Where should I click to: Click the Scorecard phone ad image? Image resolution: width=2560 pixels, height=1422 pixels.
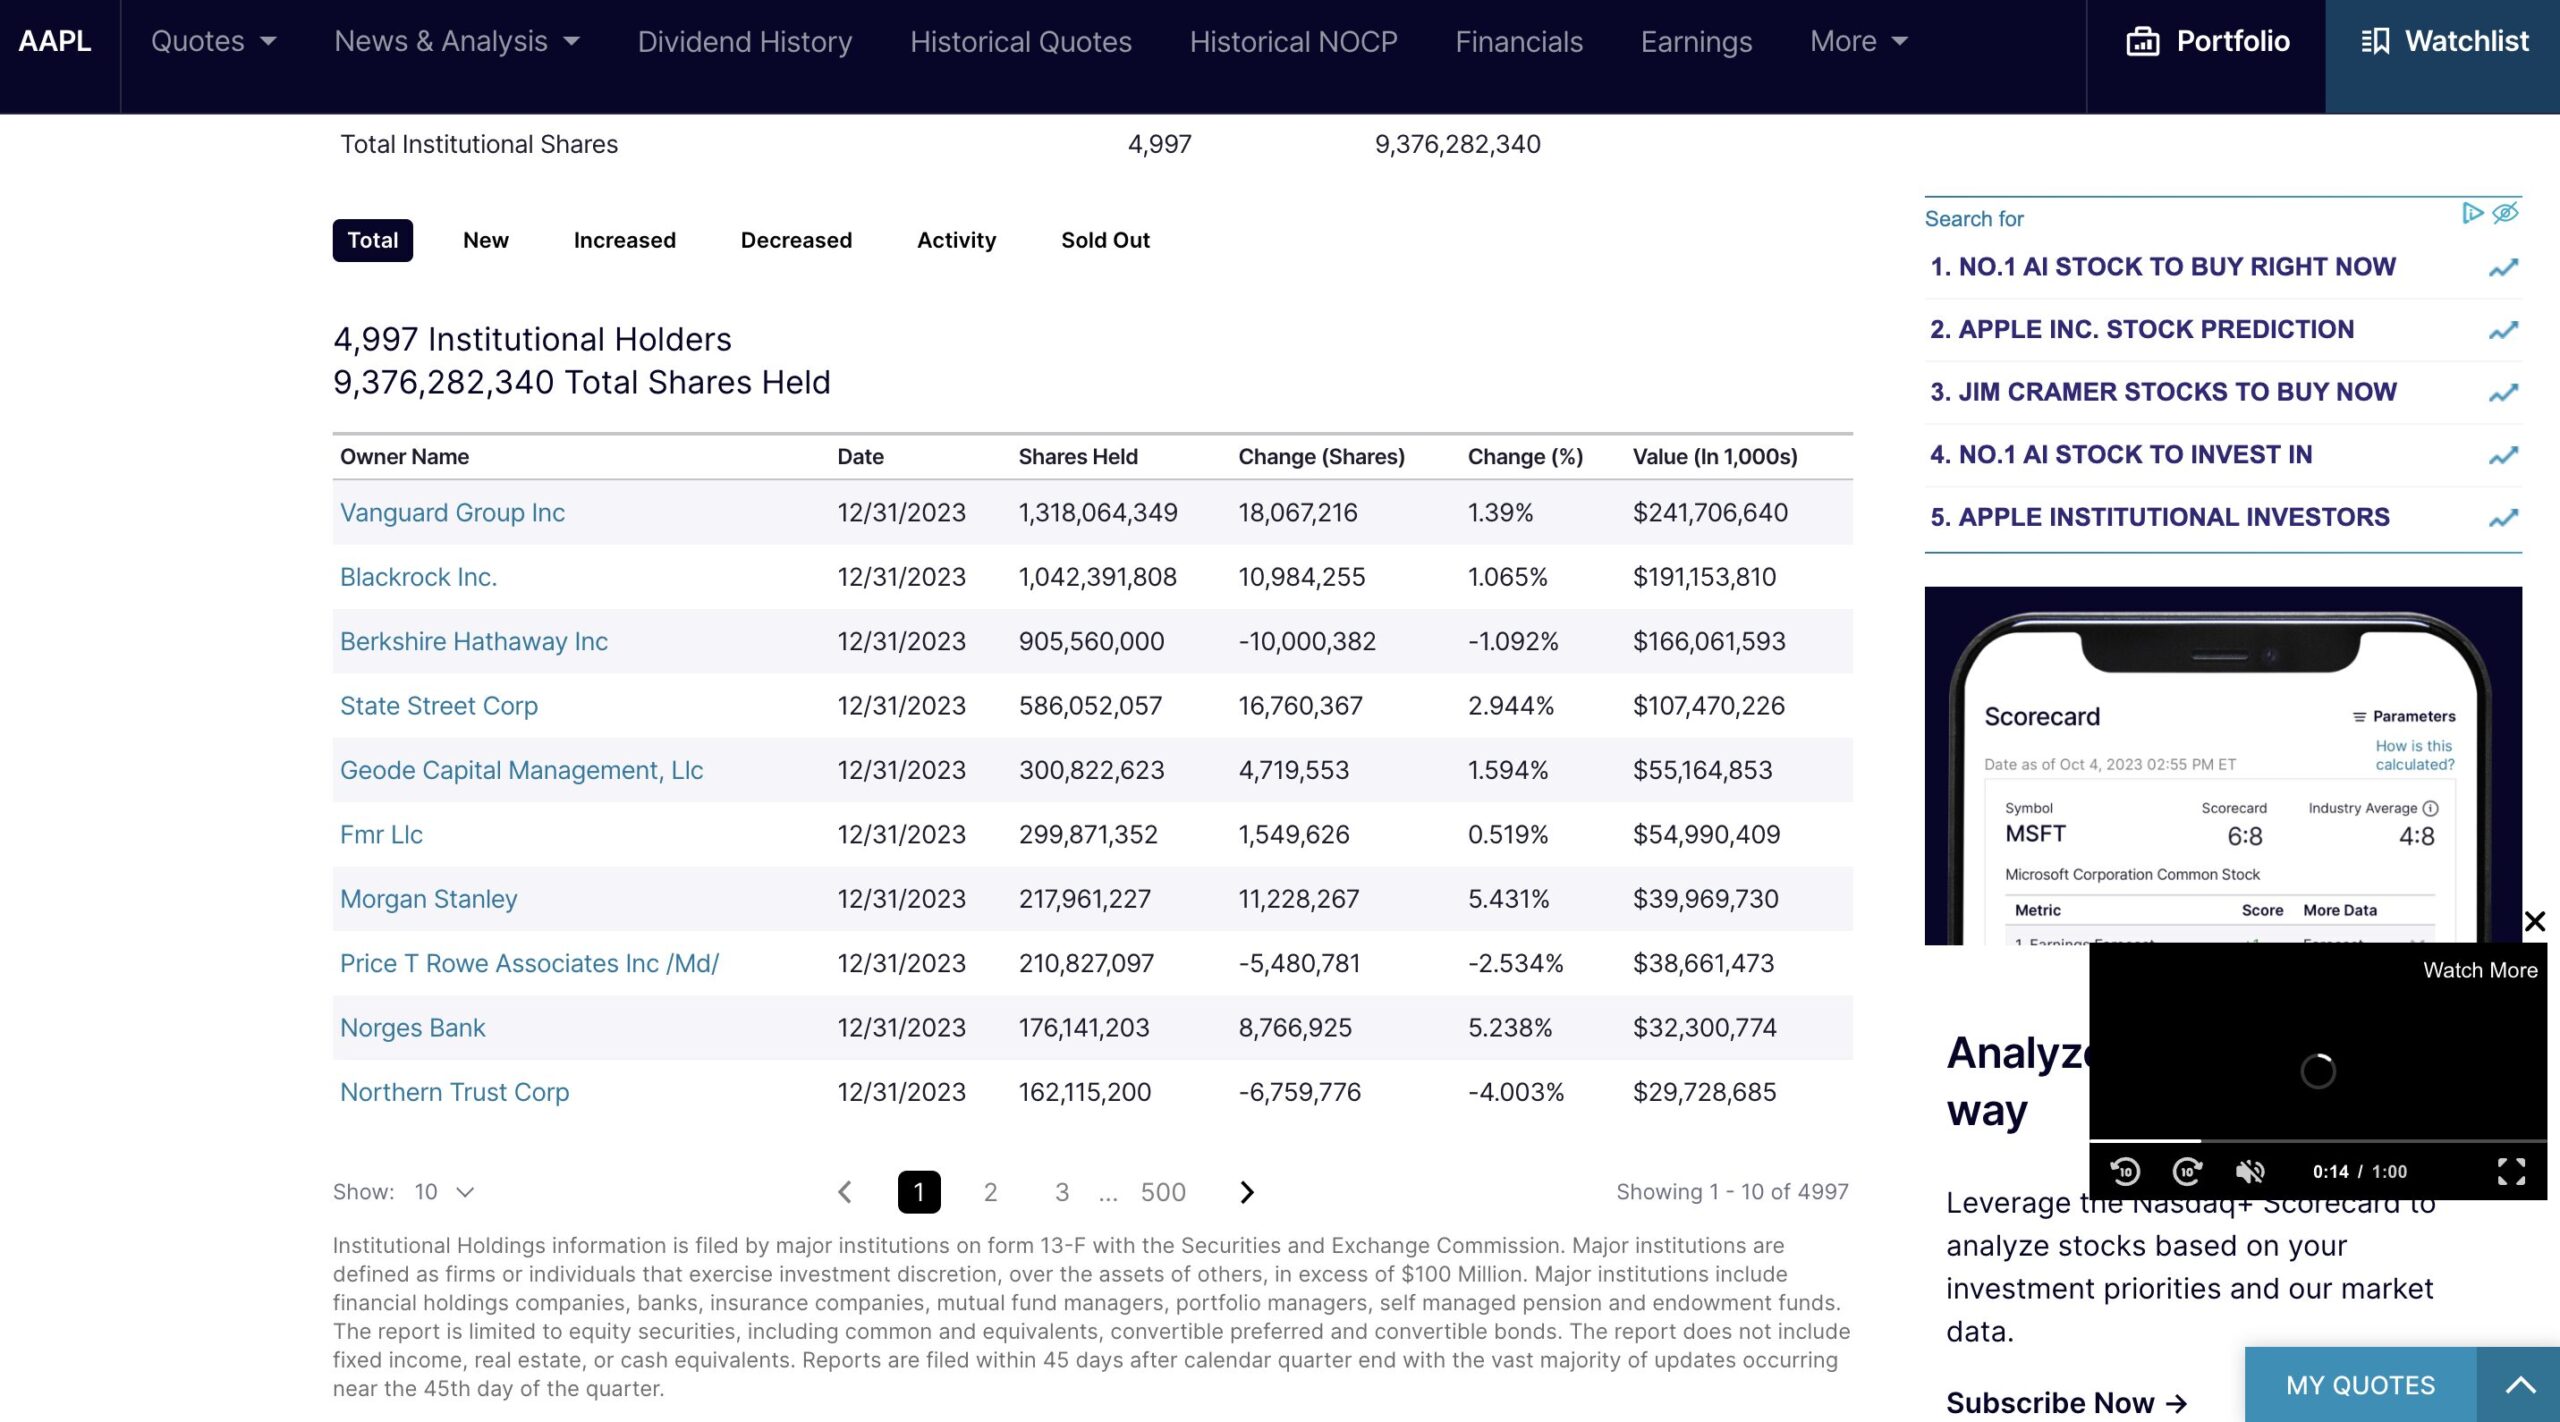coord(2223,766)
